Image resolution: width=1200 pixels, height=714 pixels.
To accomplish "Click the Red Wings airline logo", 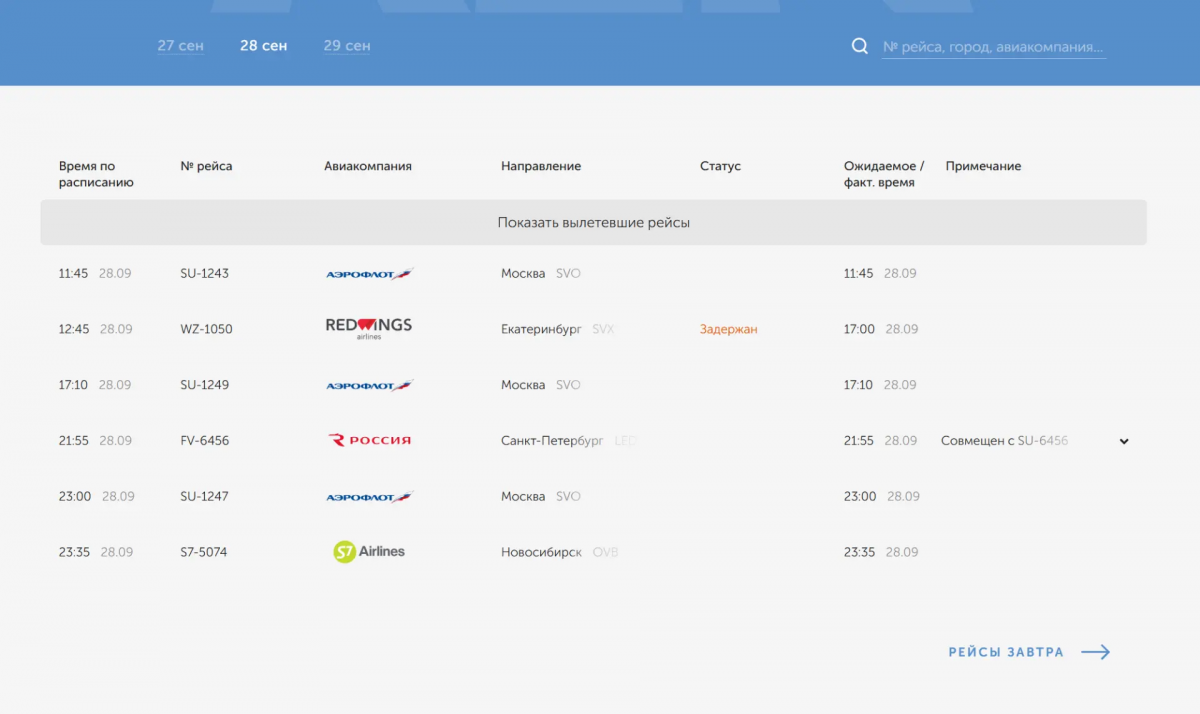I will [369, 328].
